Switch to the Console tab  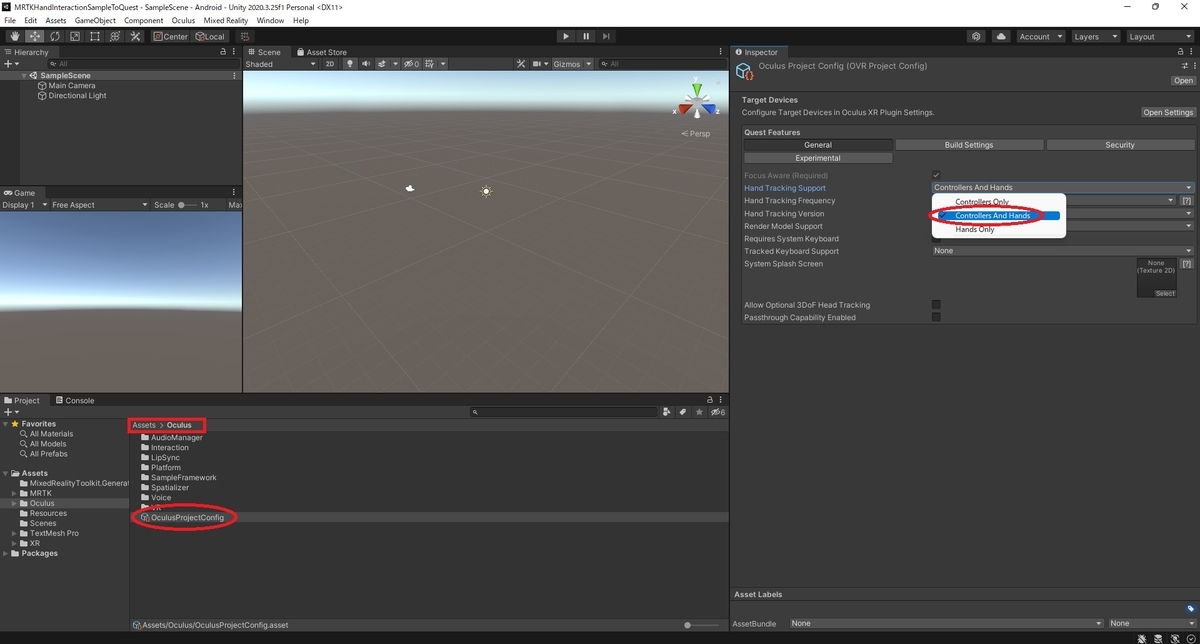pos(74,400)
